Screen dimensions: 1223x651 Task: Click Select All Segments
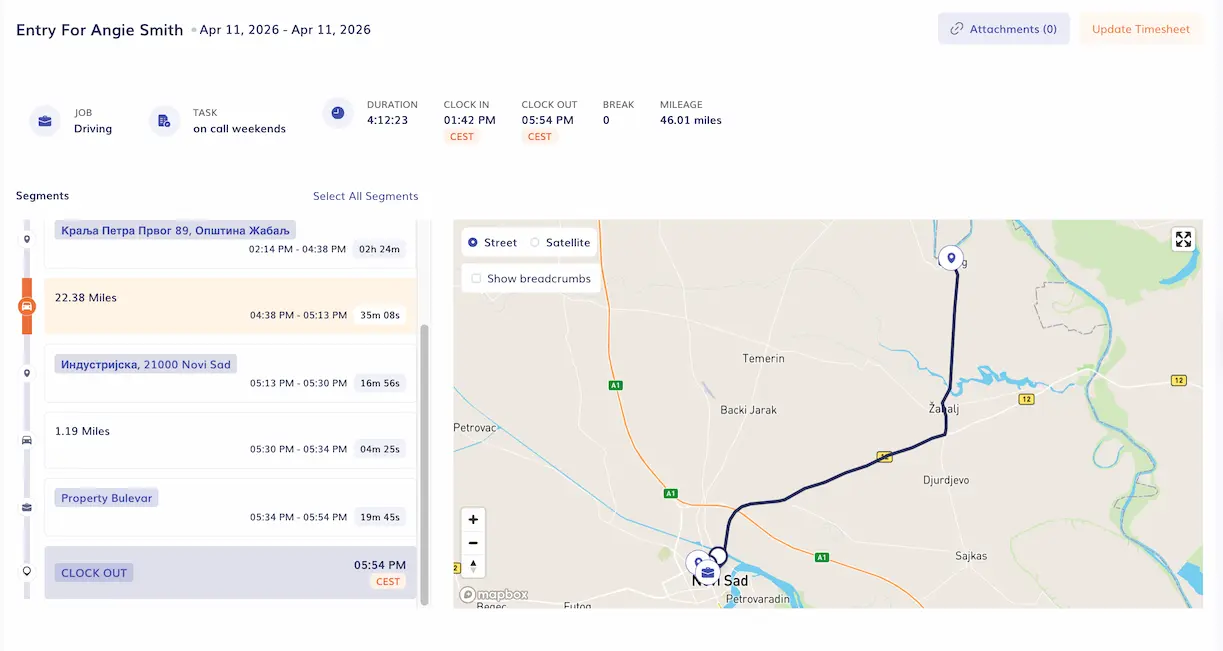(365, 196)
